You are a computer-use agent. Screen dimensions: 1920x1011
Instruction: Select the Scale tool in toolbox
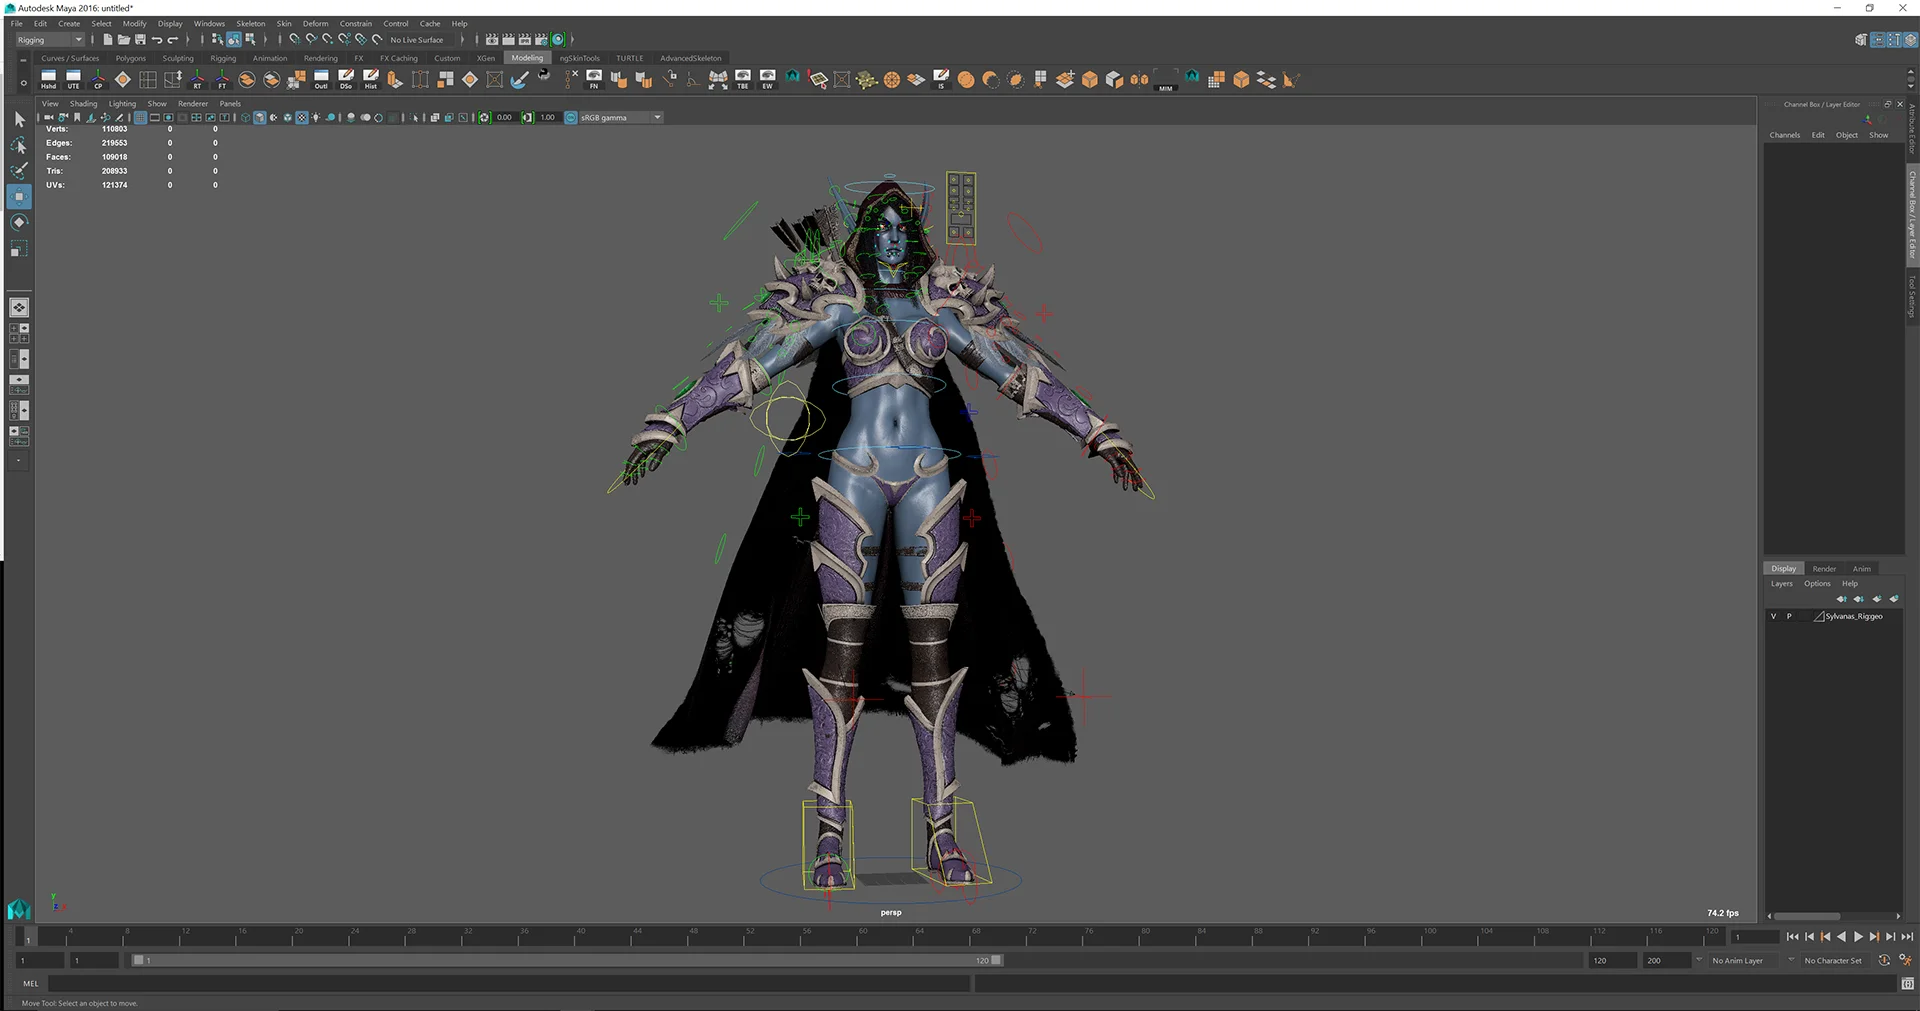19,248
